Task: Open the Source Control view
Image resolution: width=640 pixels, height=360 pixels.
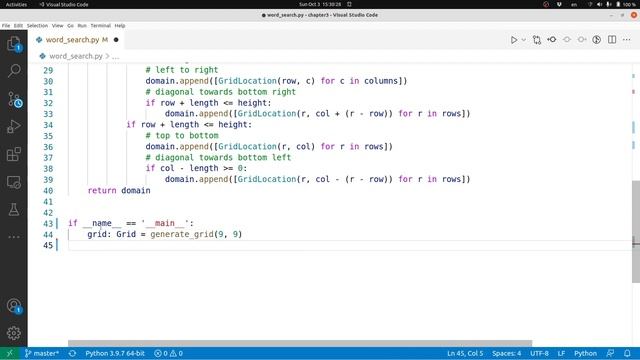Action: (14, 99)
